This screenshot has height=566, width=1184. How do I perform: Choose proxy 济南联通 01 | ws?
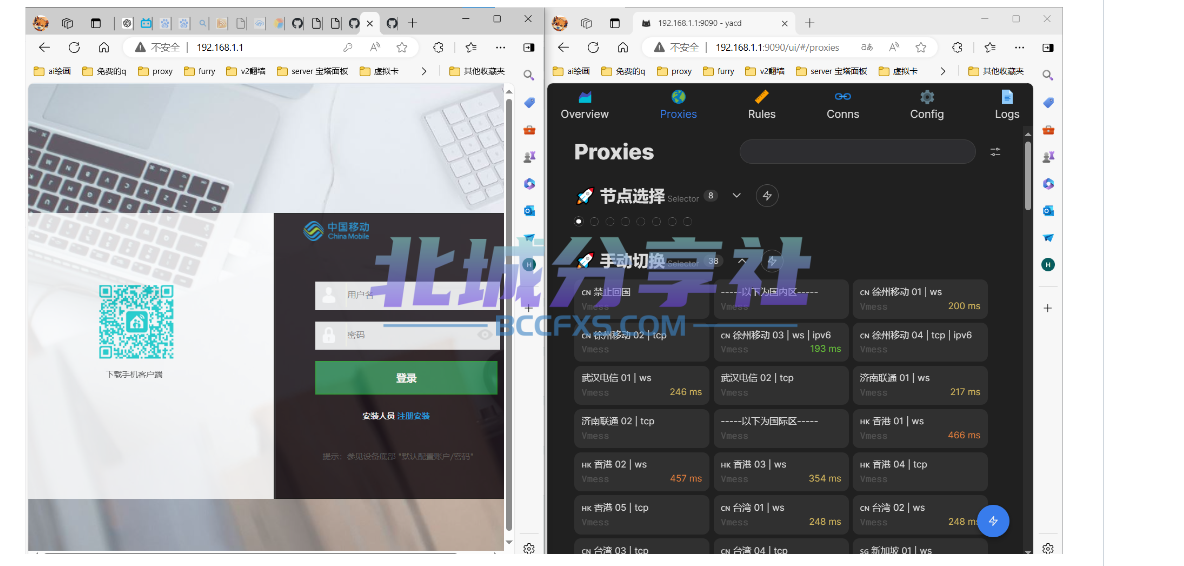pyautogui.click(x=920, y=385)
